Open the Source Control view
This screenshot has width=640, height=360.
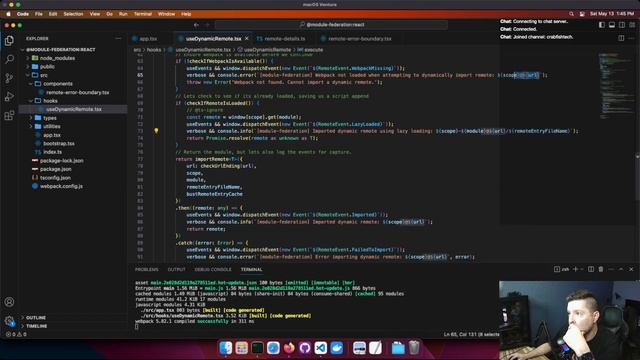pyautogui.click(x=9, y=78)
